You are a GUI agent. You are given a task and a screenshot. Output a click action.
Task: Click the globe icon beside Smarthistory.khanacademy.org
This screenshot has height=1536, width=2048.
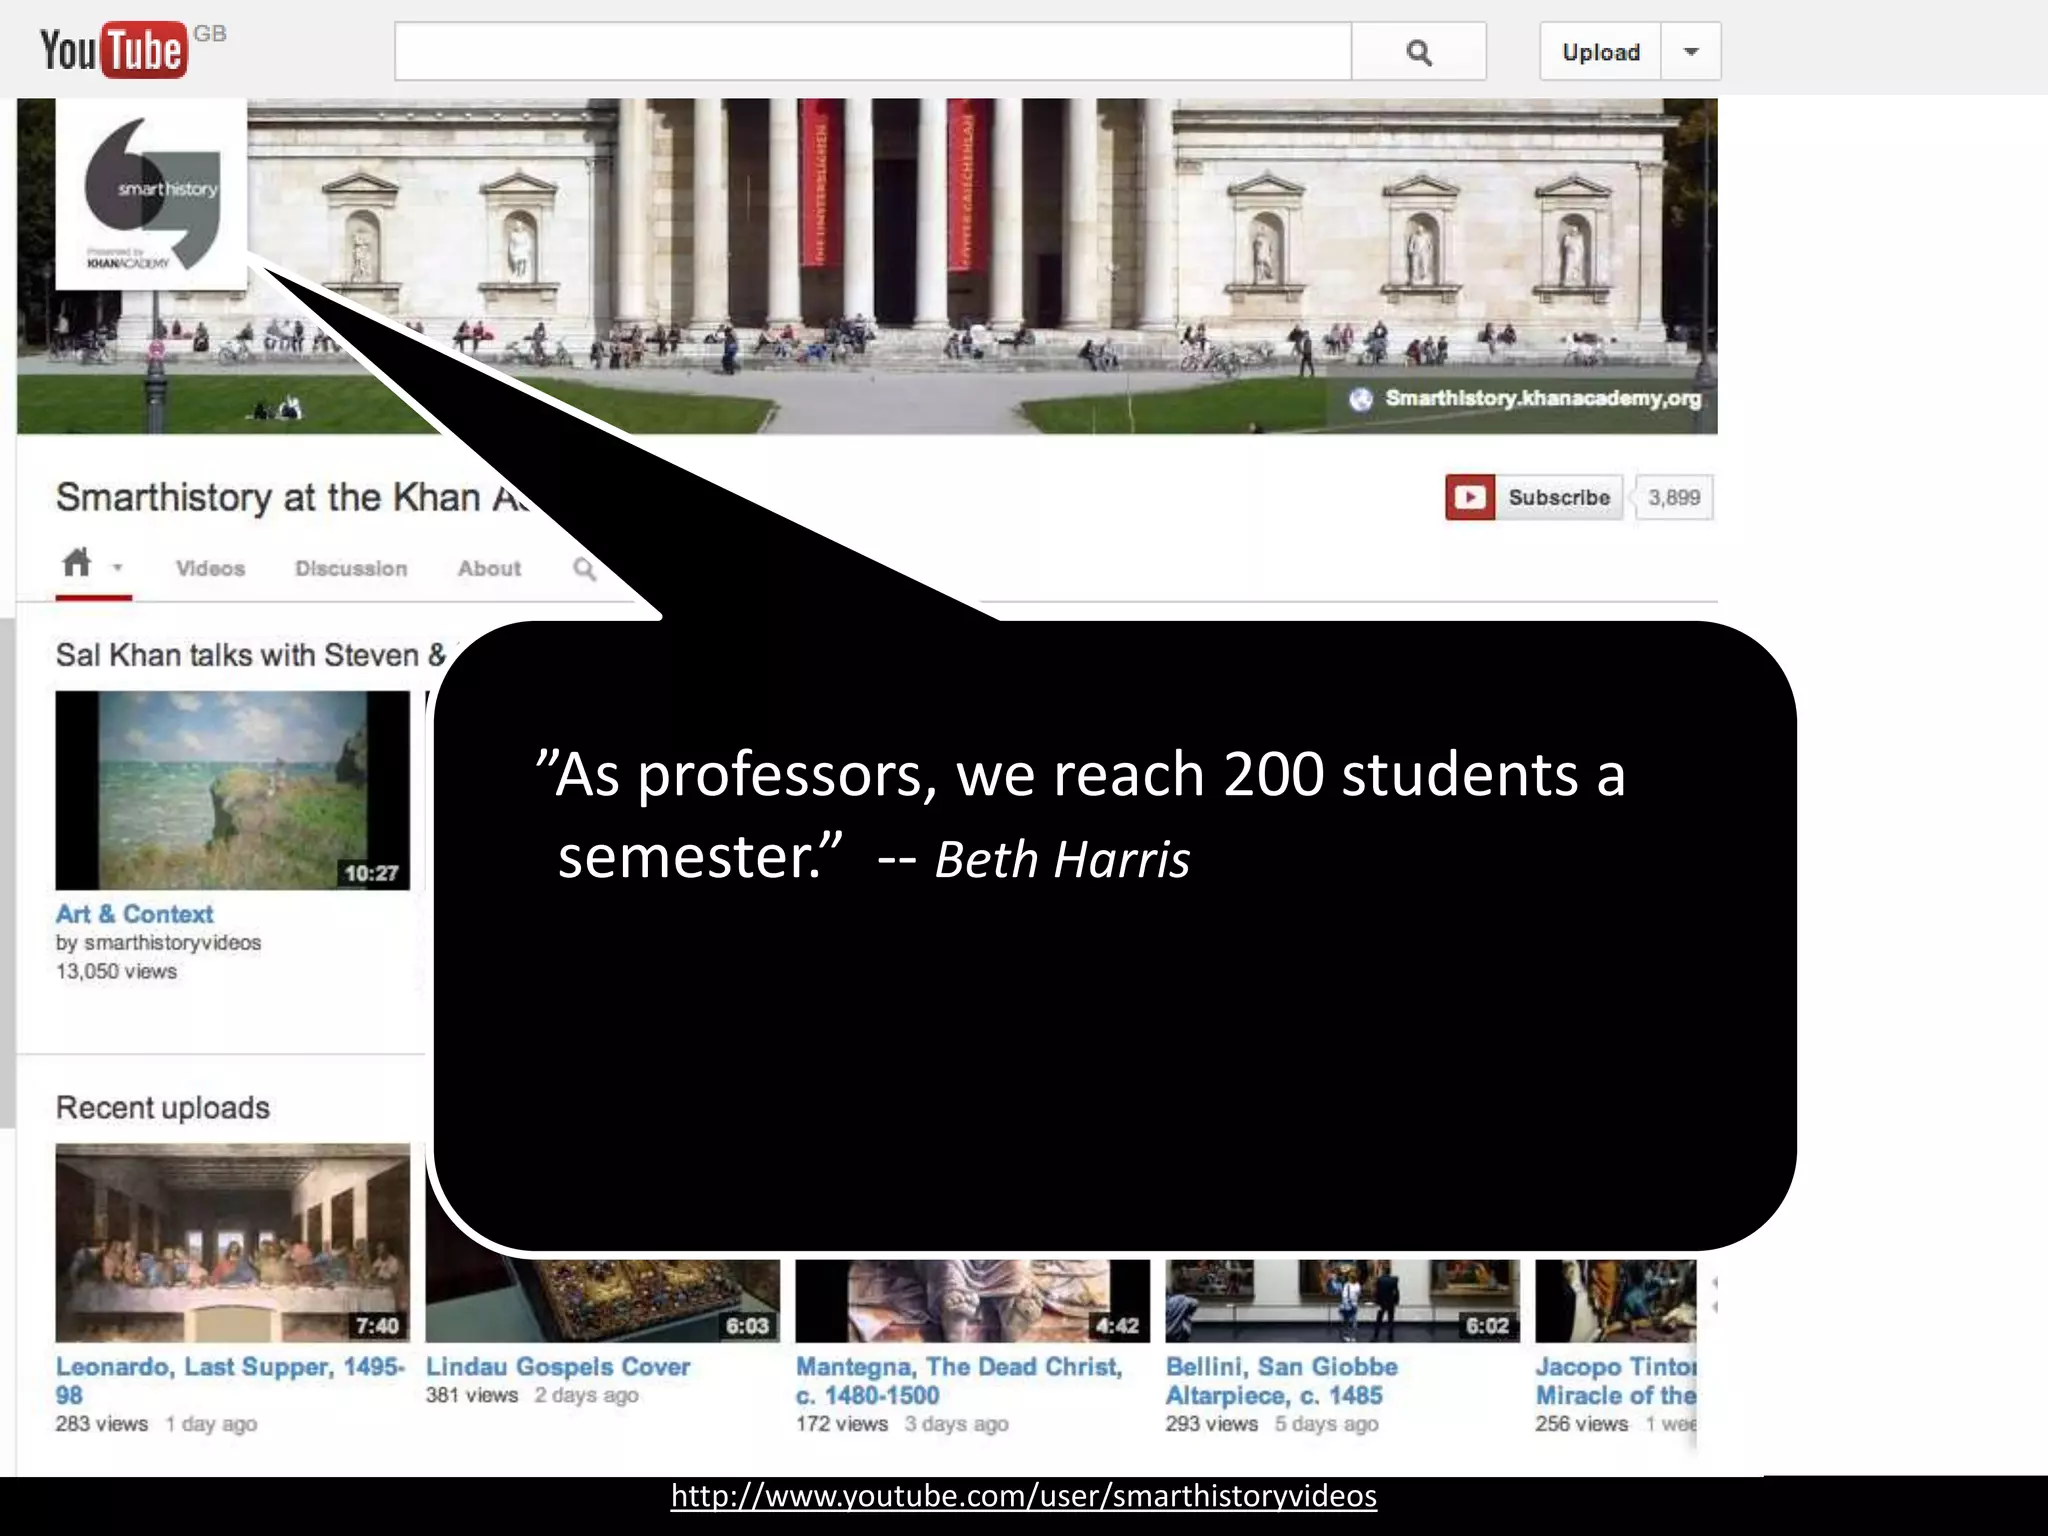click(x=1360, y=399)
